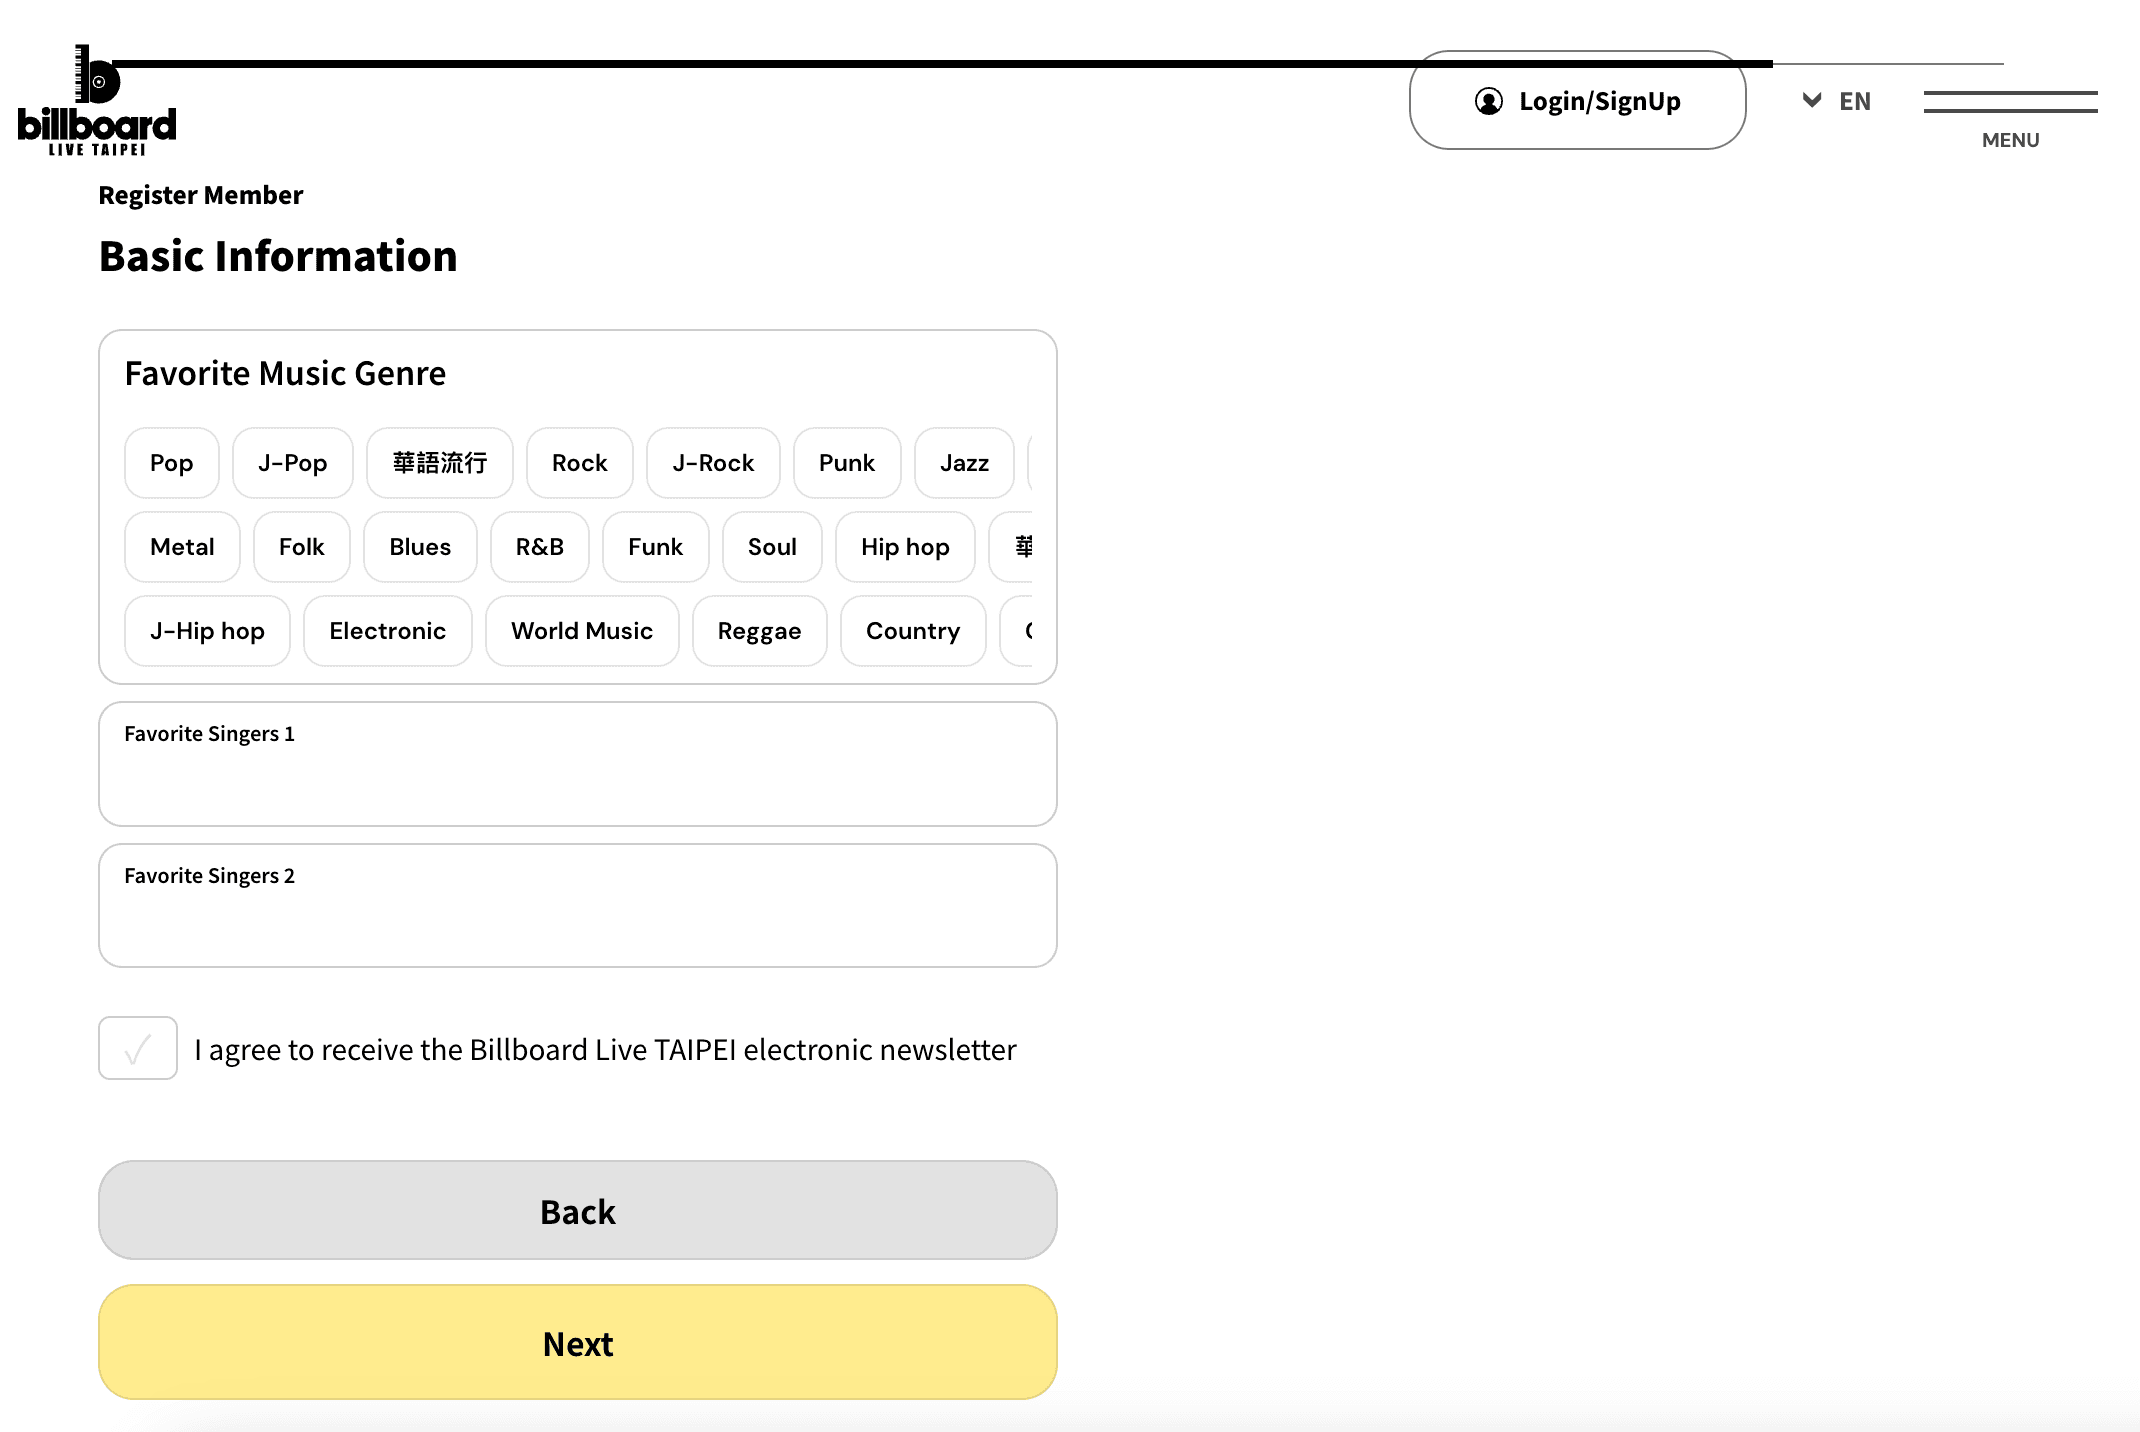Screen dimensions: 2140x1432
Task: Expand the EN language chevron
Action: pos(1811,100)
